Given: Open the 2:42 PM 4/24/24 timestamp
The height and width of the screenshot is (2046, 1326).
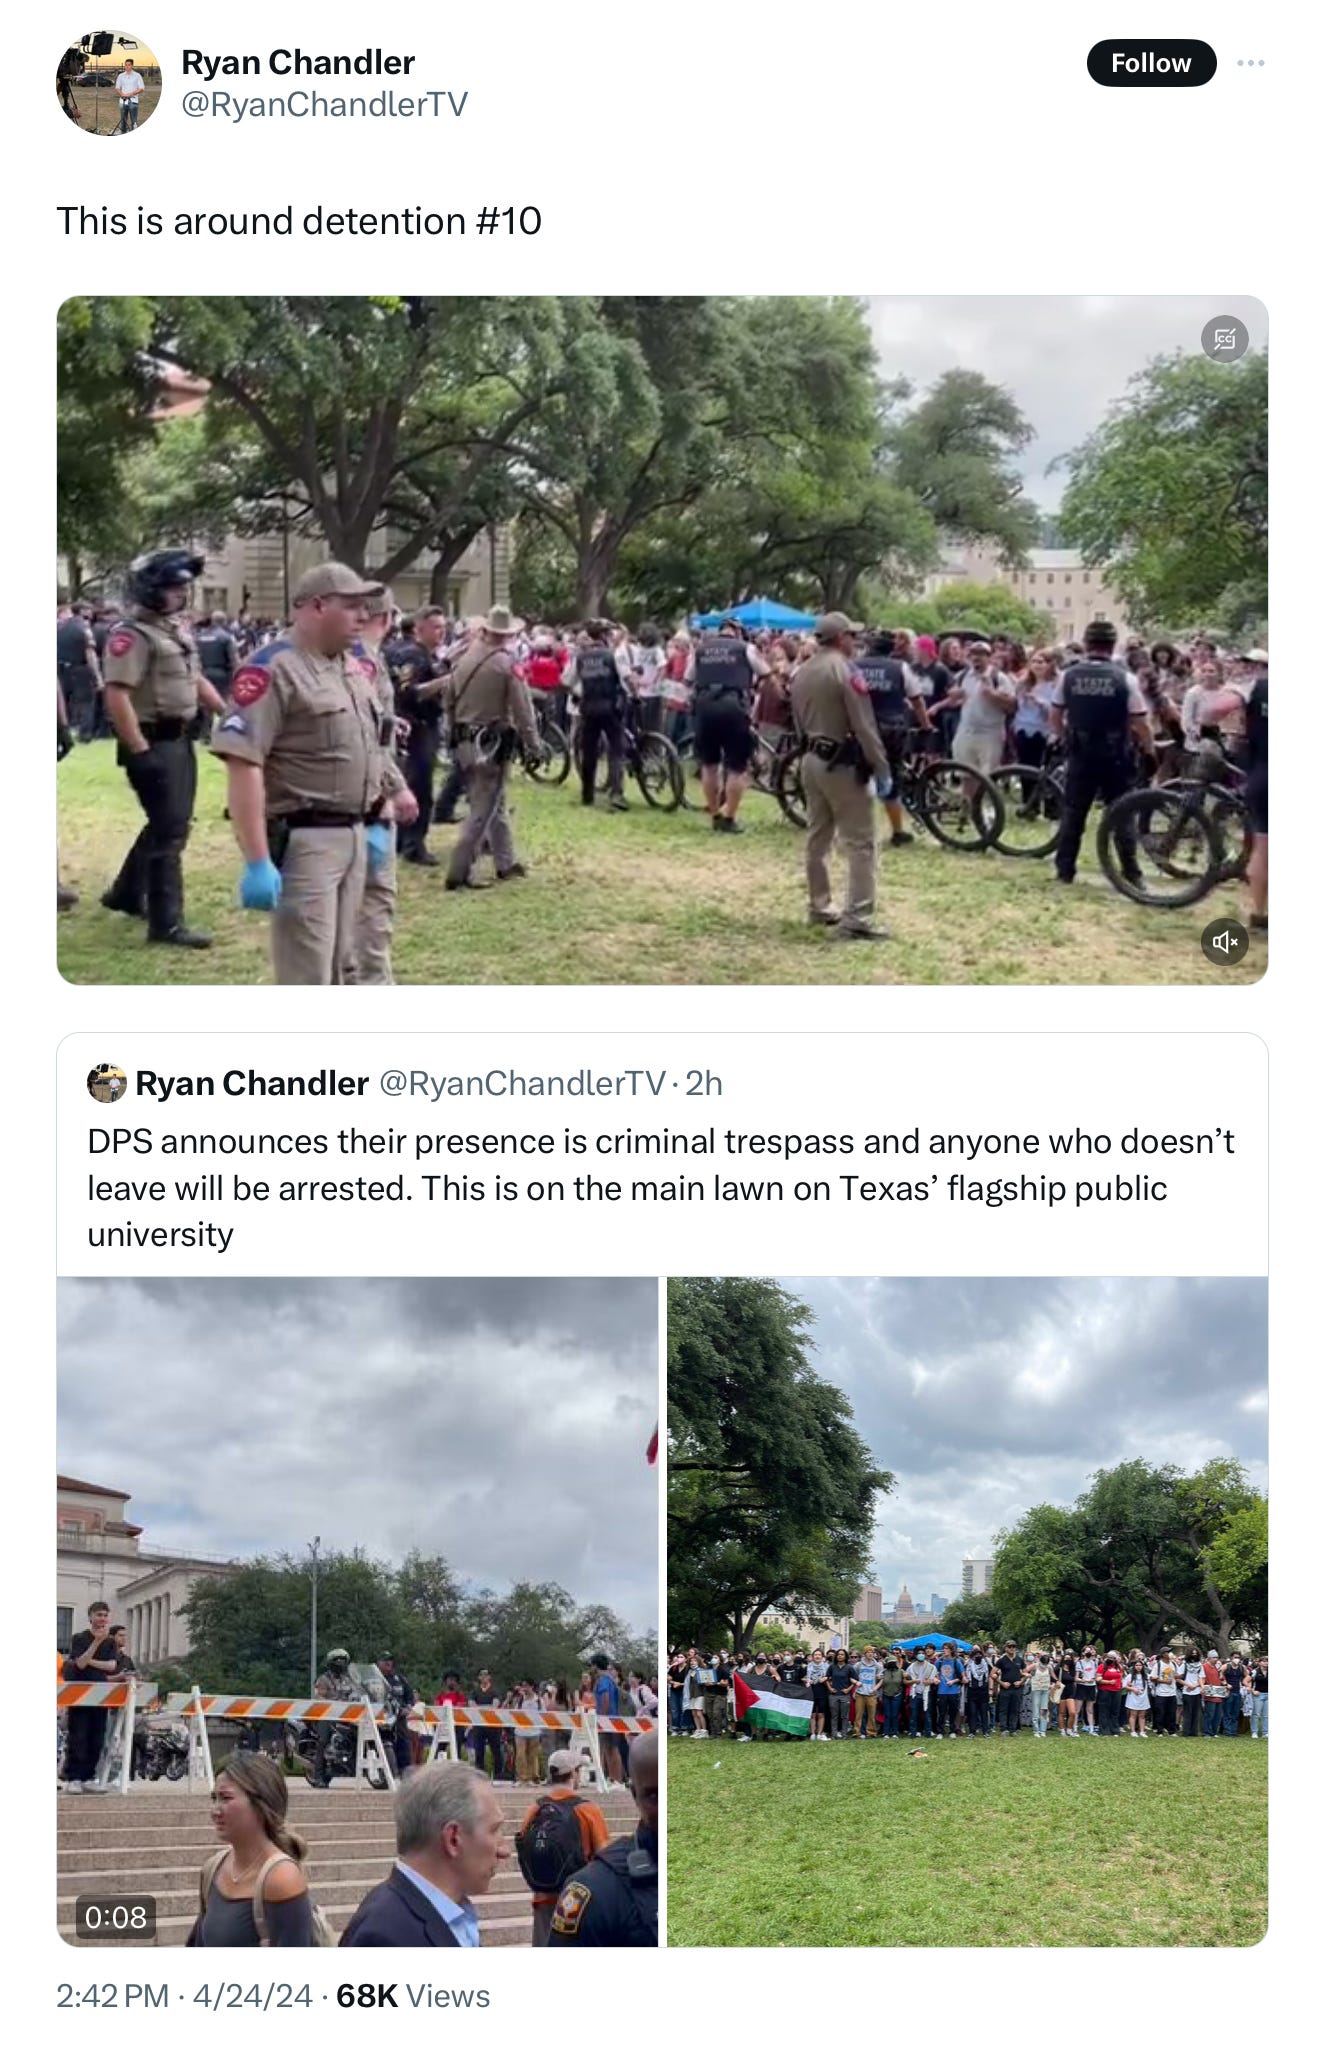Looking at the screenshot, I should click(184, 1995).
